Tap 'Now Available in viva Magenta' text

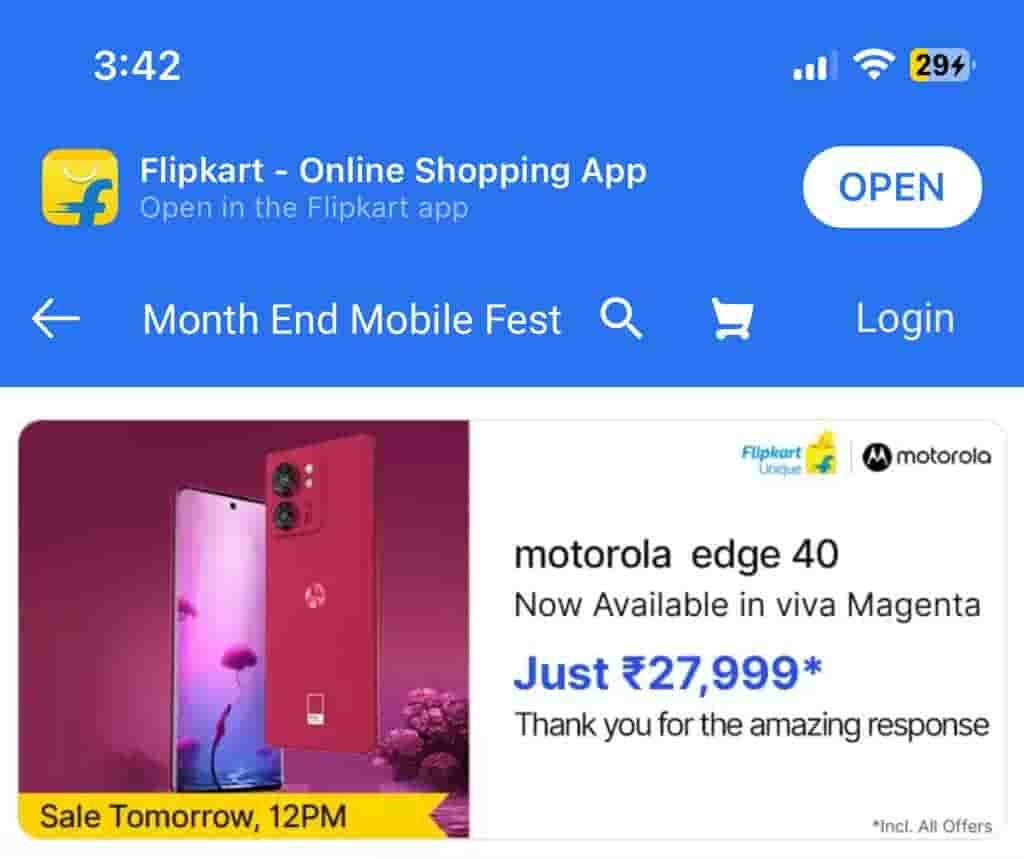tap(748, 605)
